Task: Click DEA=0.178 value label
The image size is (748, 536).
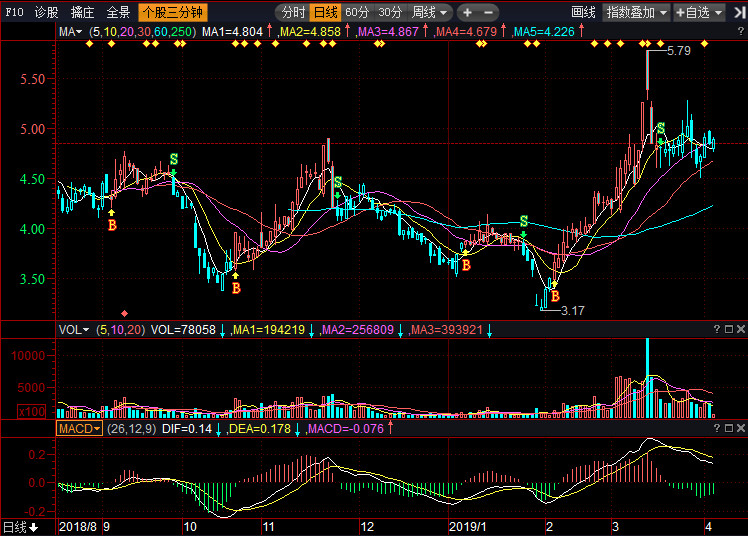Action: click(260, 429)
